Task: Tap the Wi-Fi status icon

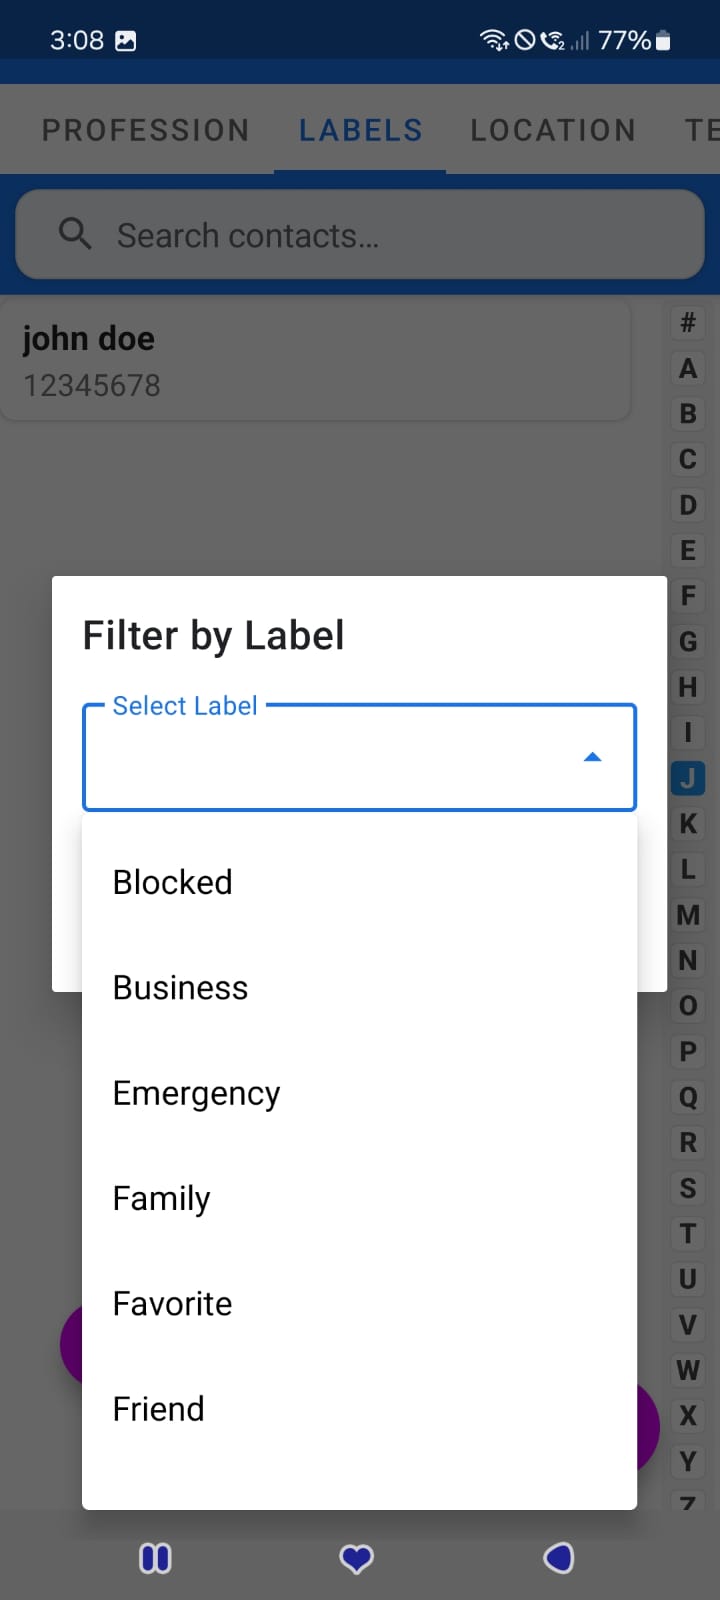Action: pyautogui.click(x=492, y=40)
